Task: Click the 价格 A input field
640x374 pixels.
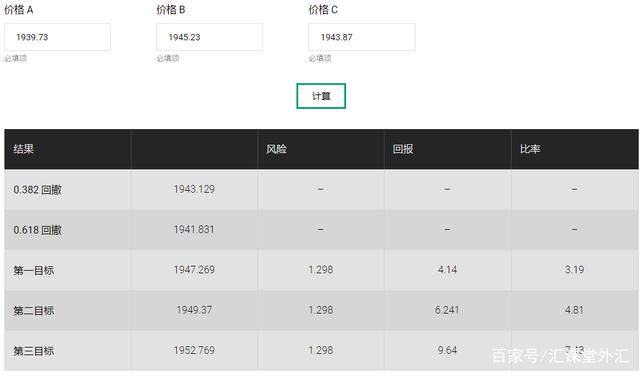Action: click(x=57, y=37)
